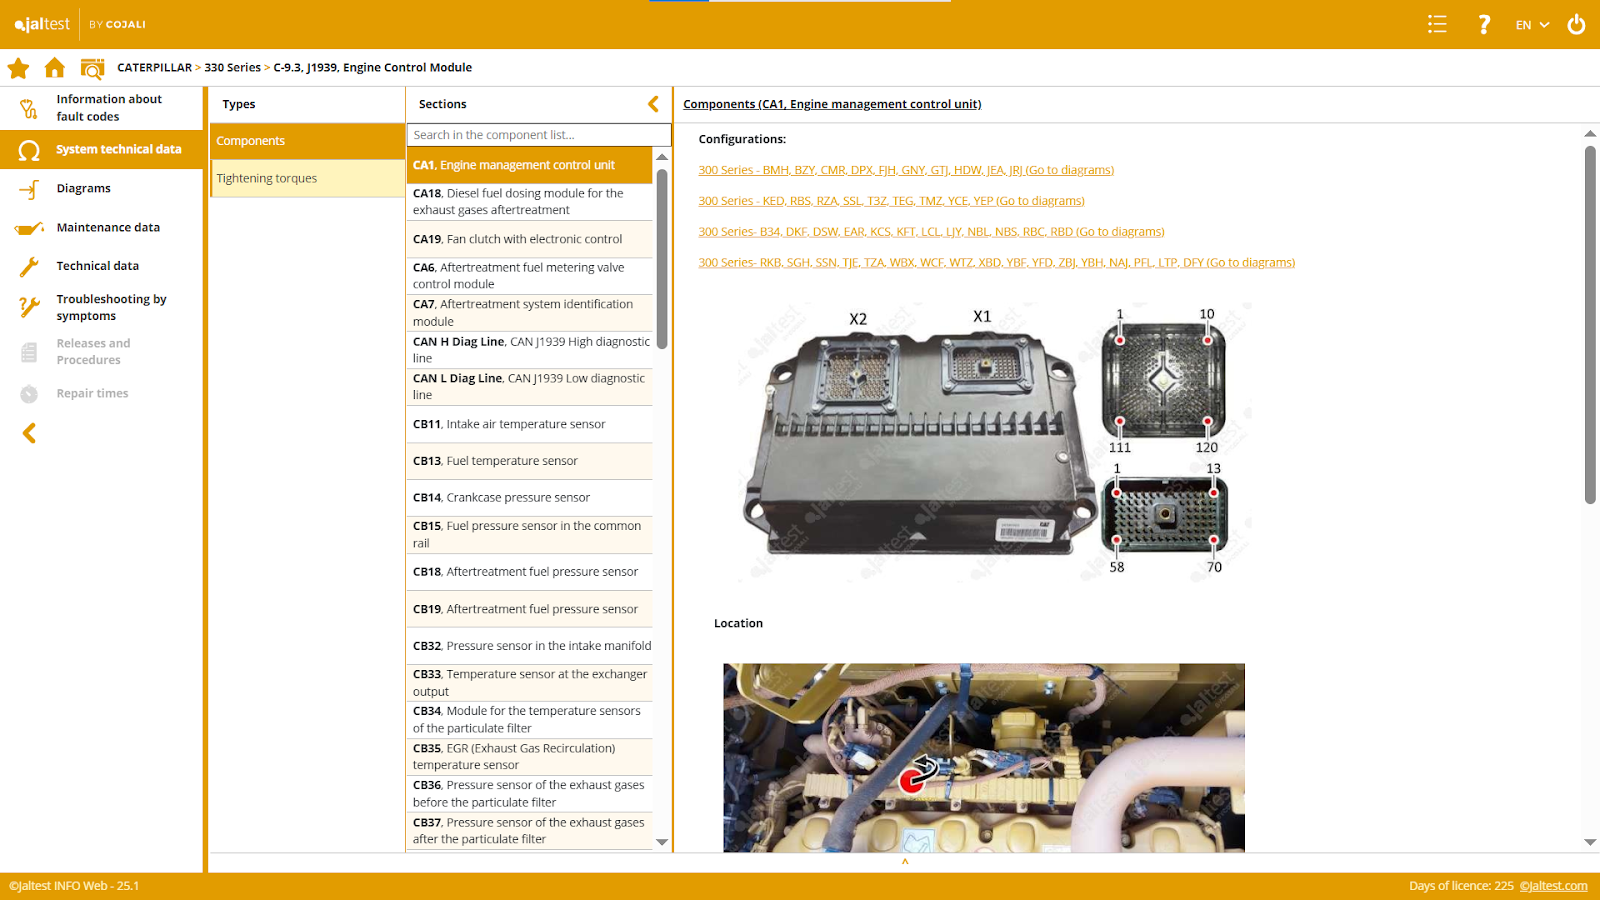This screenshot has height=900, width=1600.
Task: Select CB37 Pressure sensor after particulate filter
Action: (x=530, y=831)
